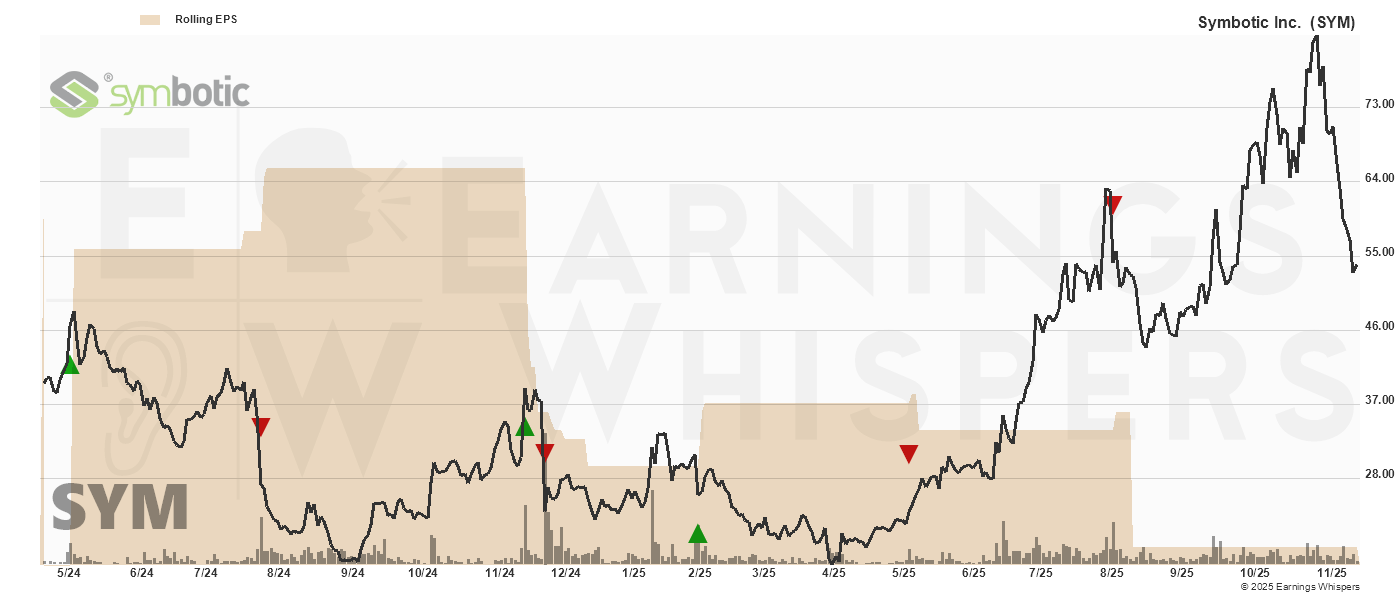Click the Symbotic logo icon
This screenshot has height=600, width=1400.
pos(75,94)
